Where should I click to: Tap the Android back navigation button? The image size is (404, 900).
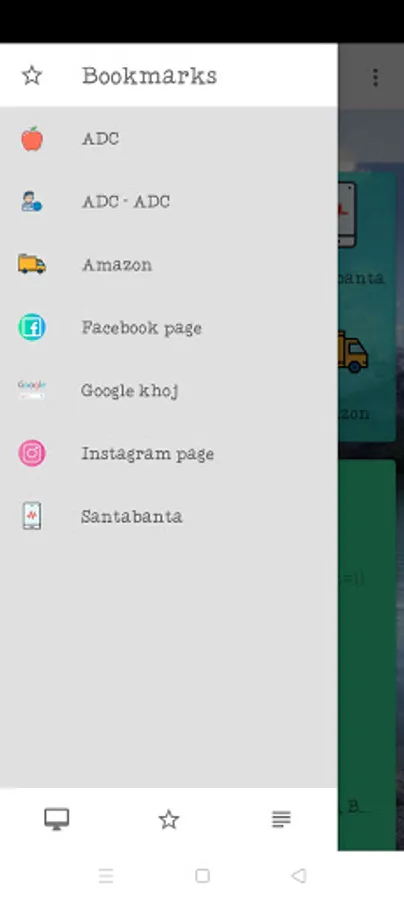click(x=298, y=875)
